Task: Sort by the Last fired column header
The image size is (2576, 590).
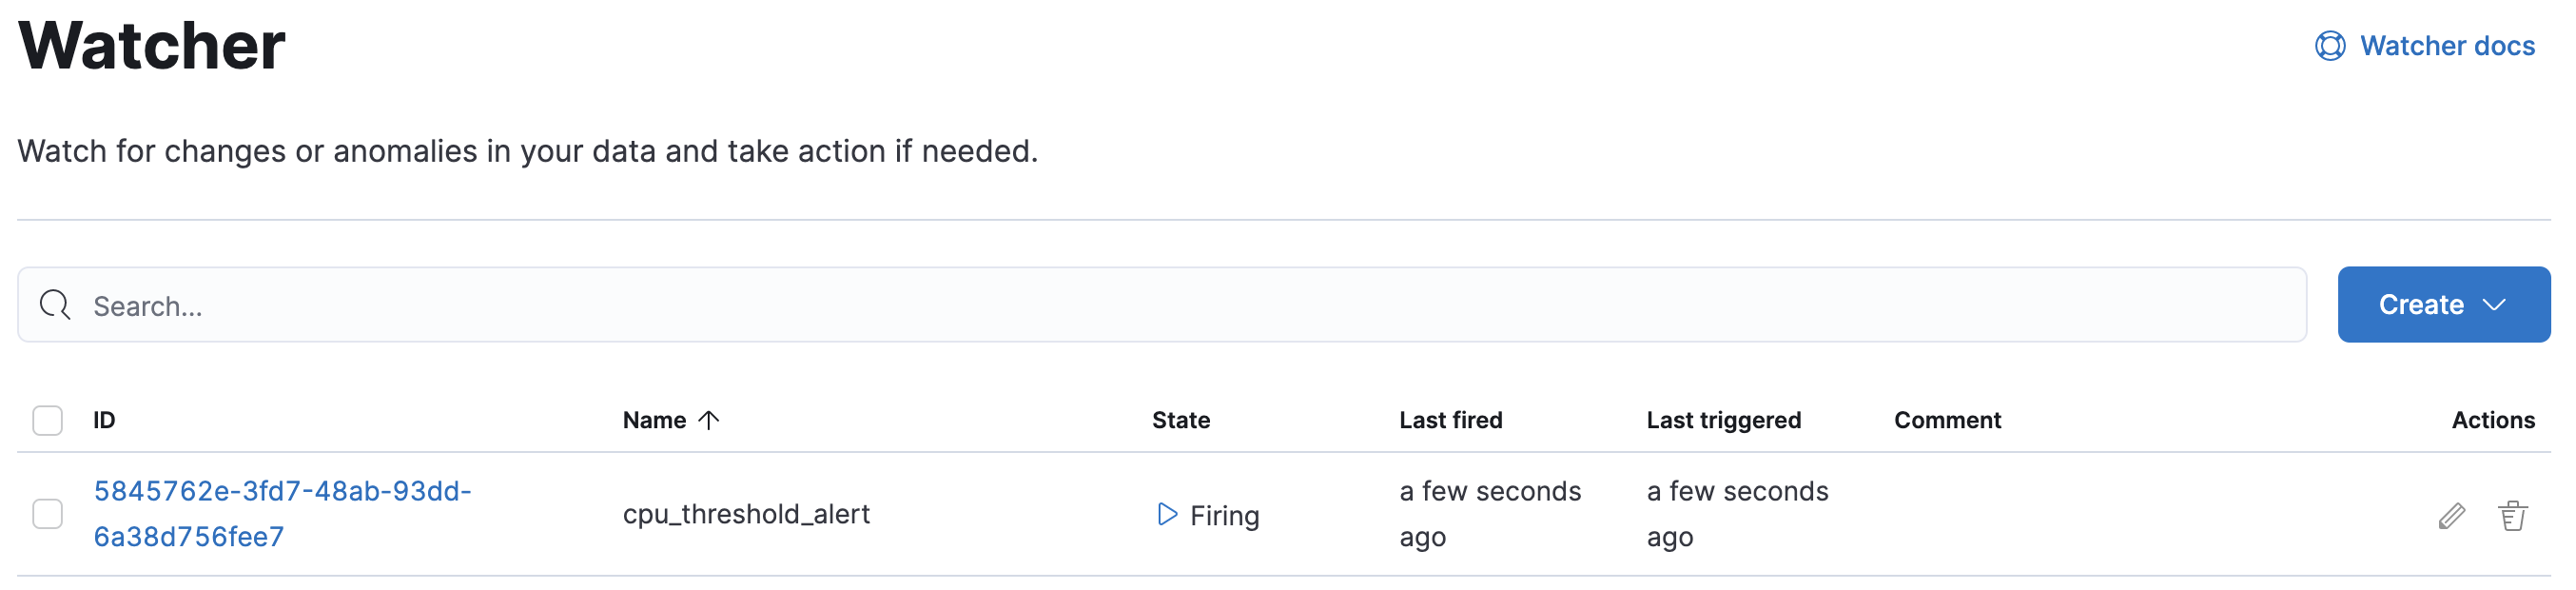Action: (1450, 420)
